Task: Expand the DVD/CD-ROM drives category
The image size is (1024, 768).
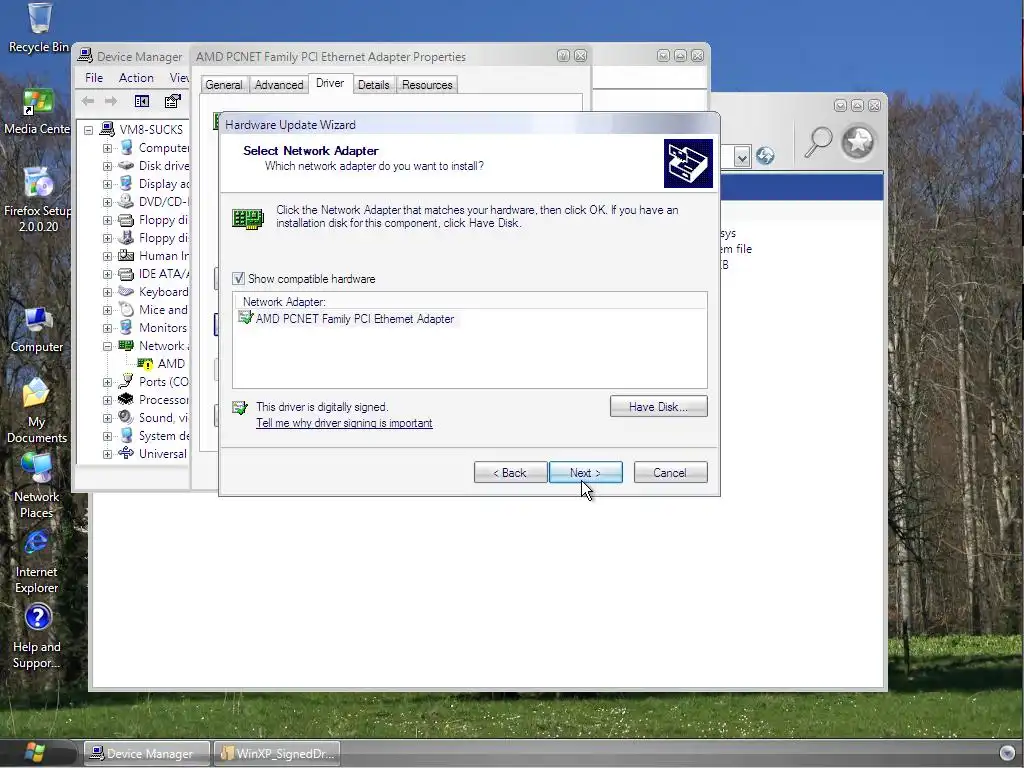Action: (x=107, y=202)
